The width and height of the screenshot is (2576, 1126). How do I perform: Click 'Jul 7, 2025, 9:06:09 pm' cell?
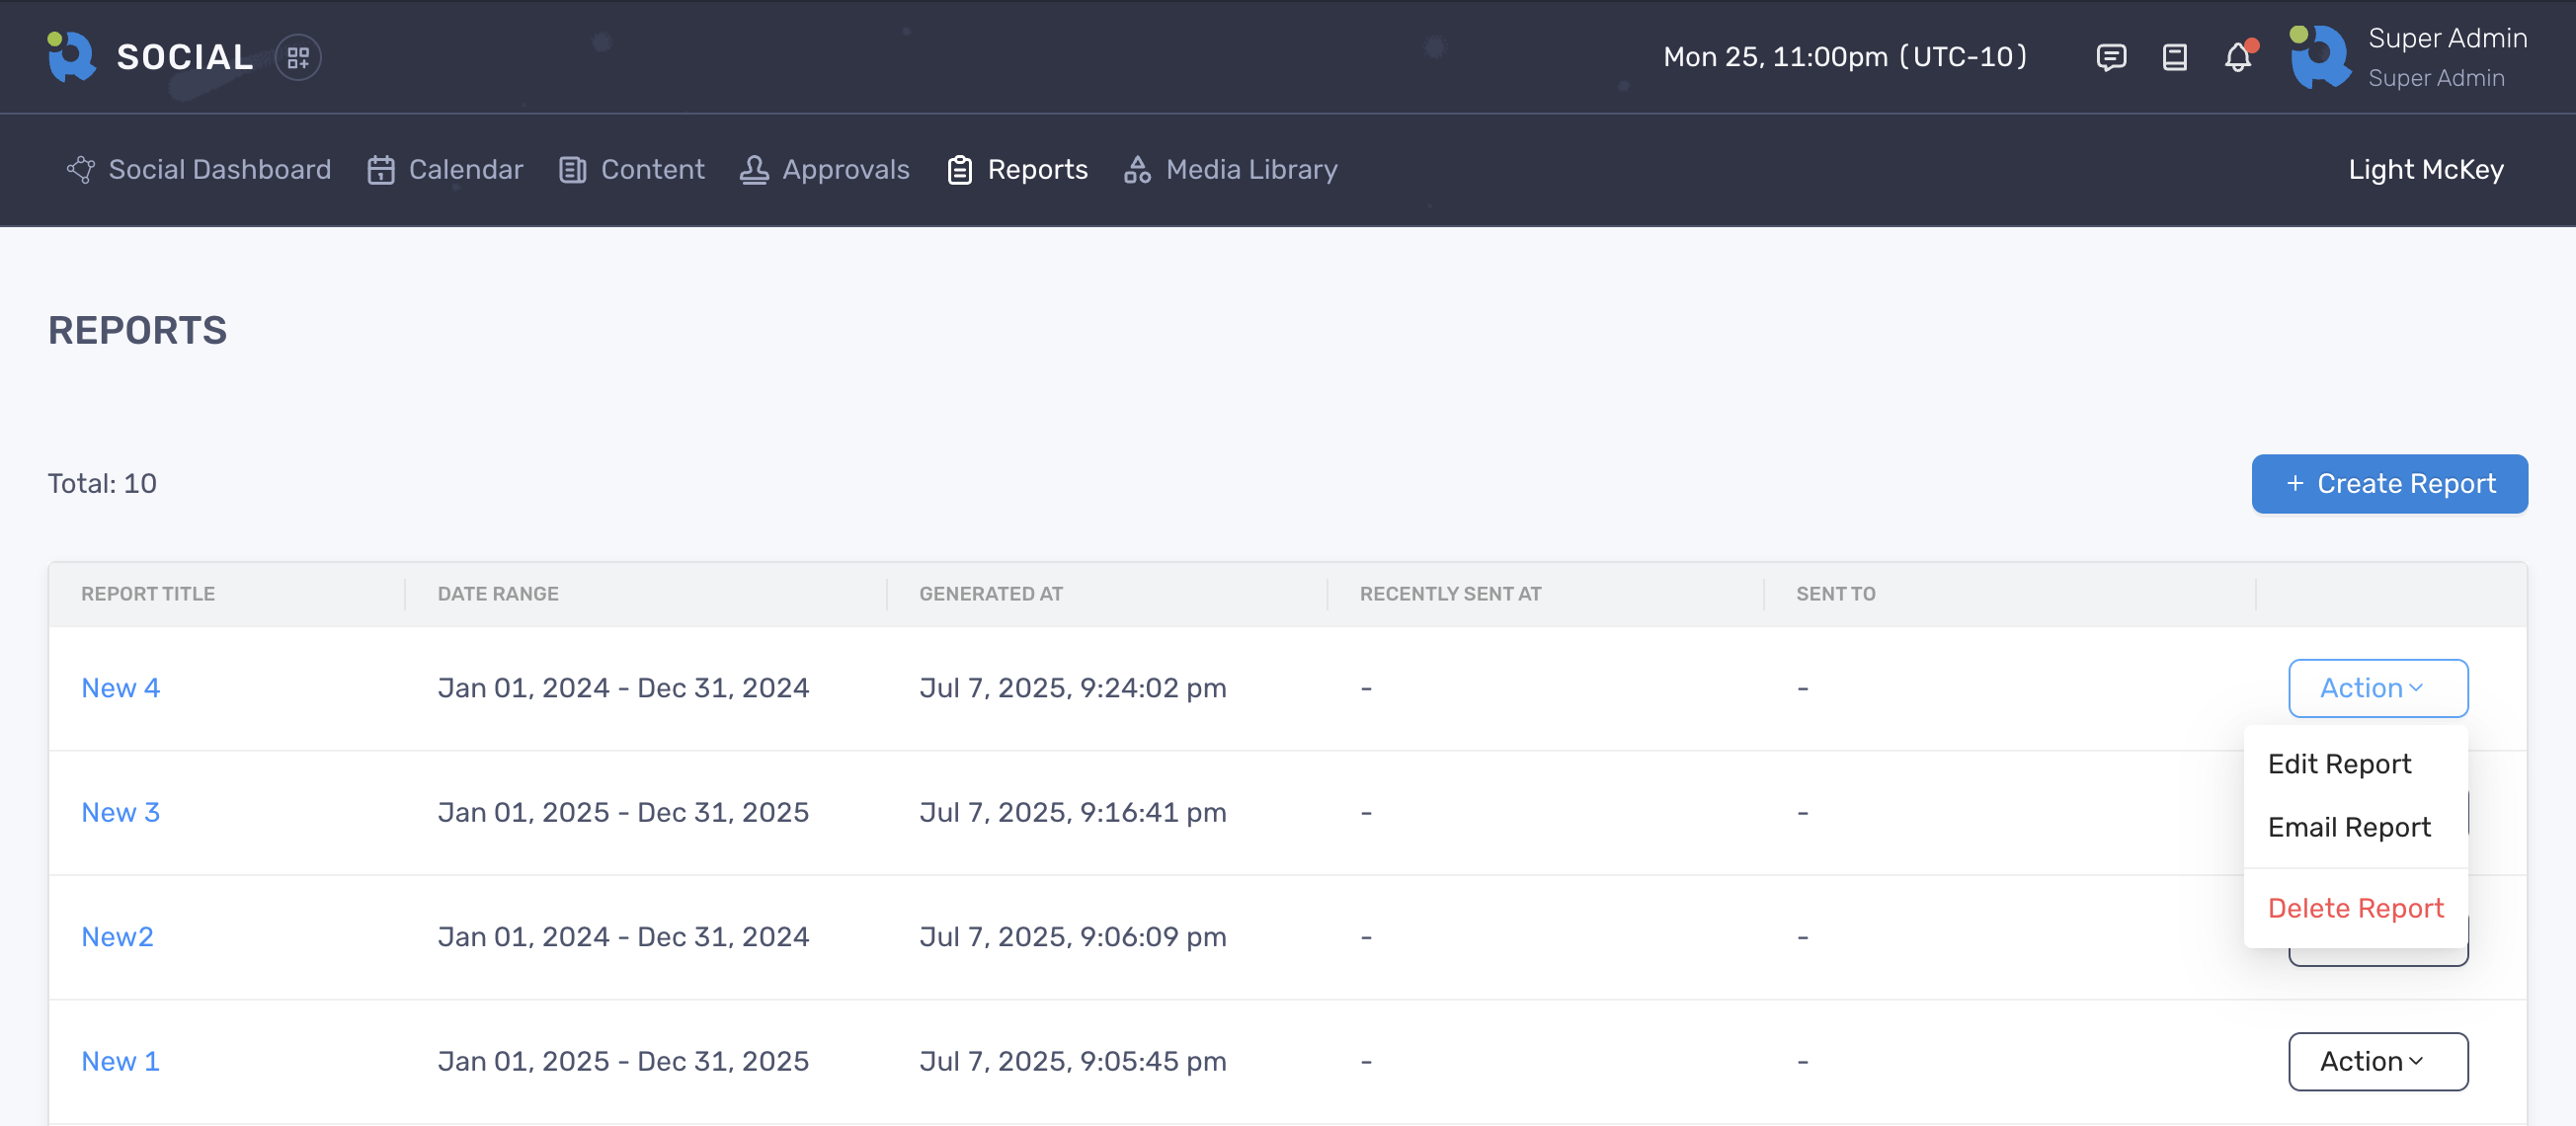(x=1072, y=937)
